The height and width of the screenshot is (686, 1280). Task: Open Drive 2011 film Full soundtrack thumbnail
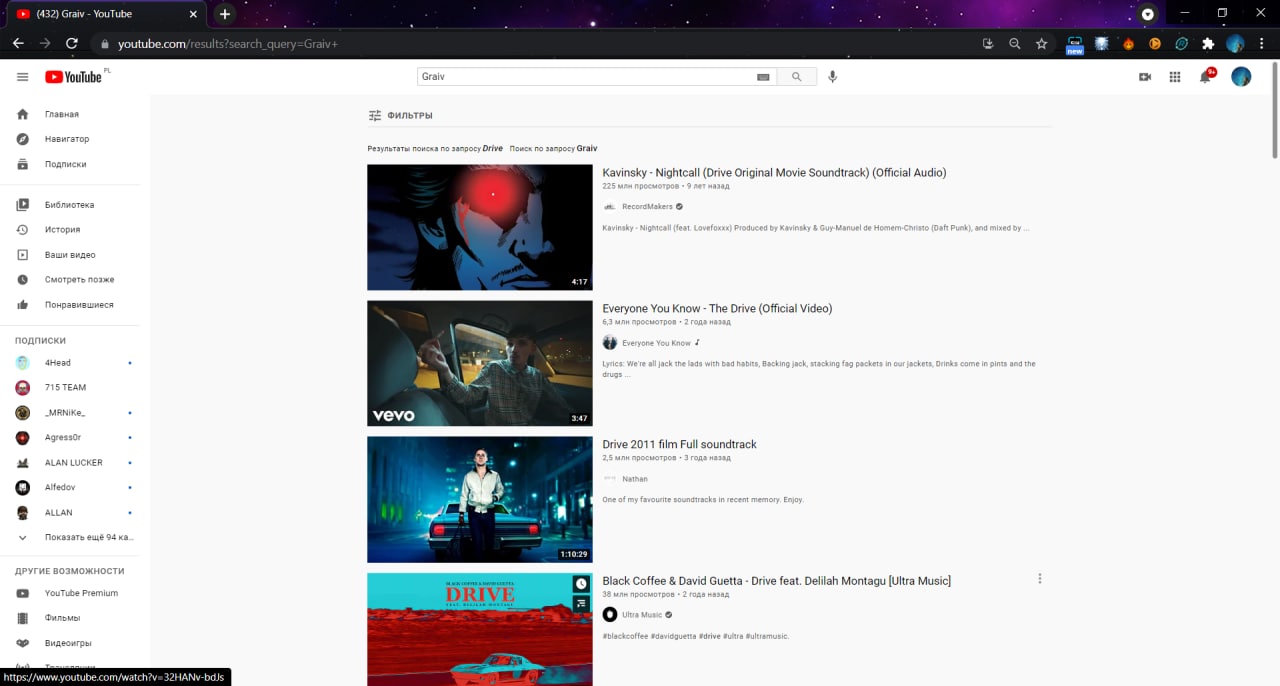point(480,499)
